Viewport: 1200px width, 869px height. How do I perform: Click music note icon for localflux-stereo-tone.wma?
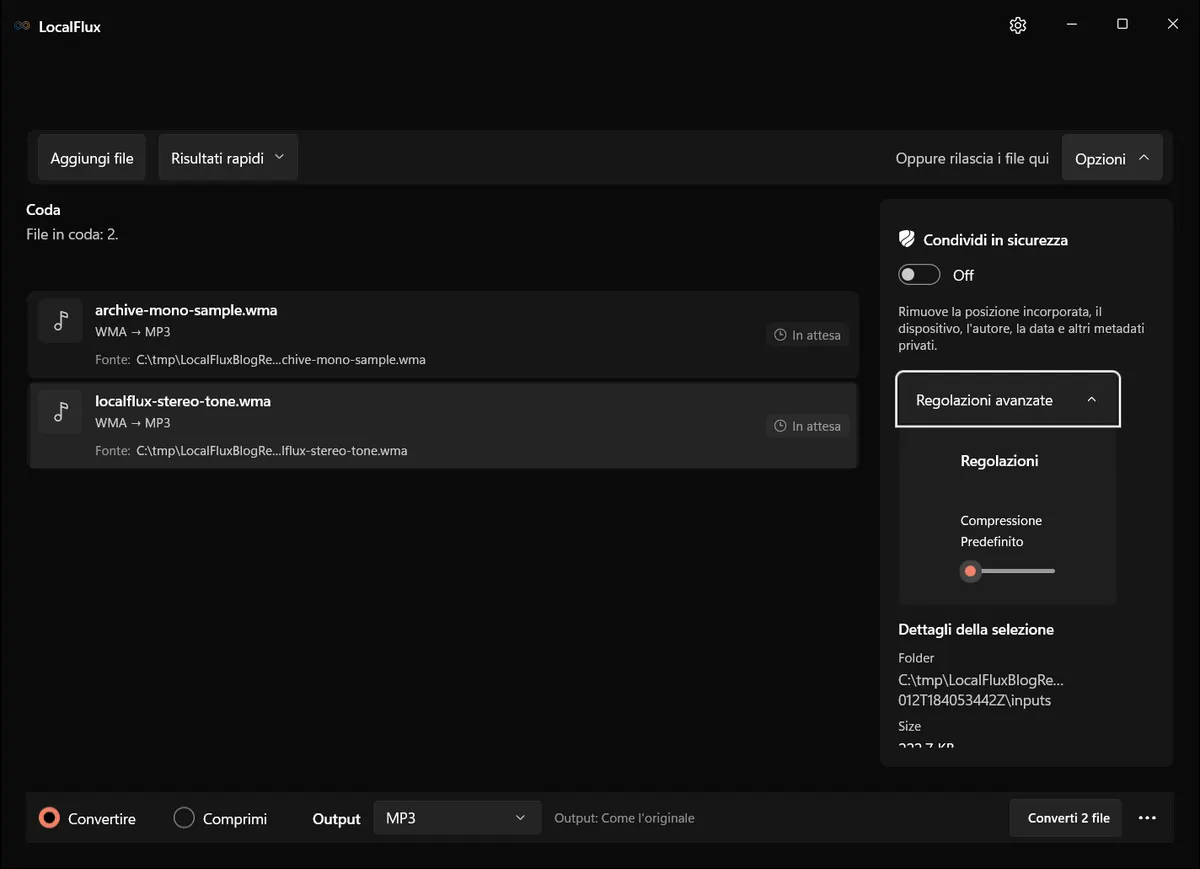[x=60, y=411]
